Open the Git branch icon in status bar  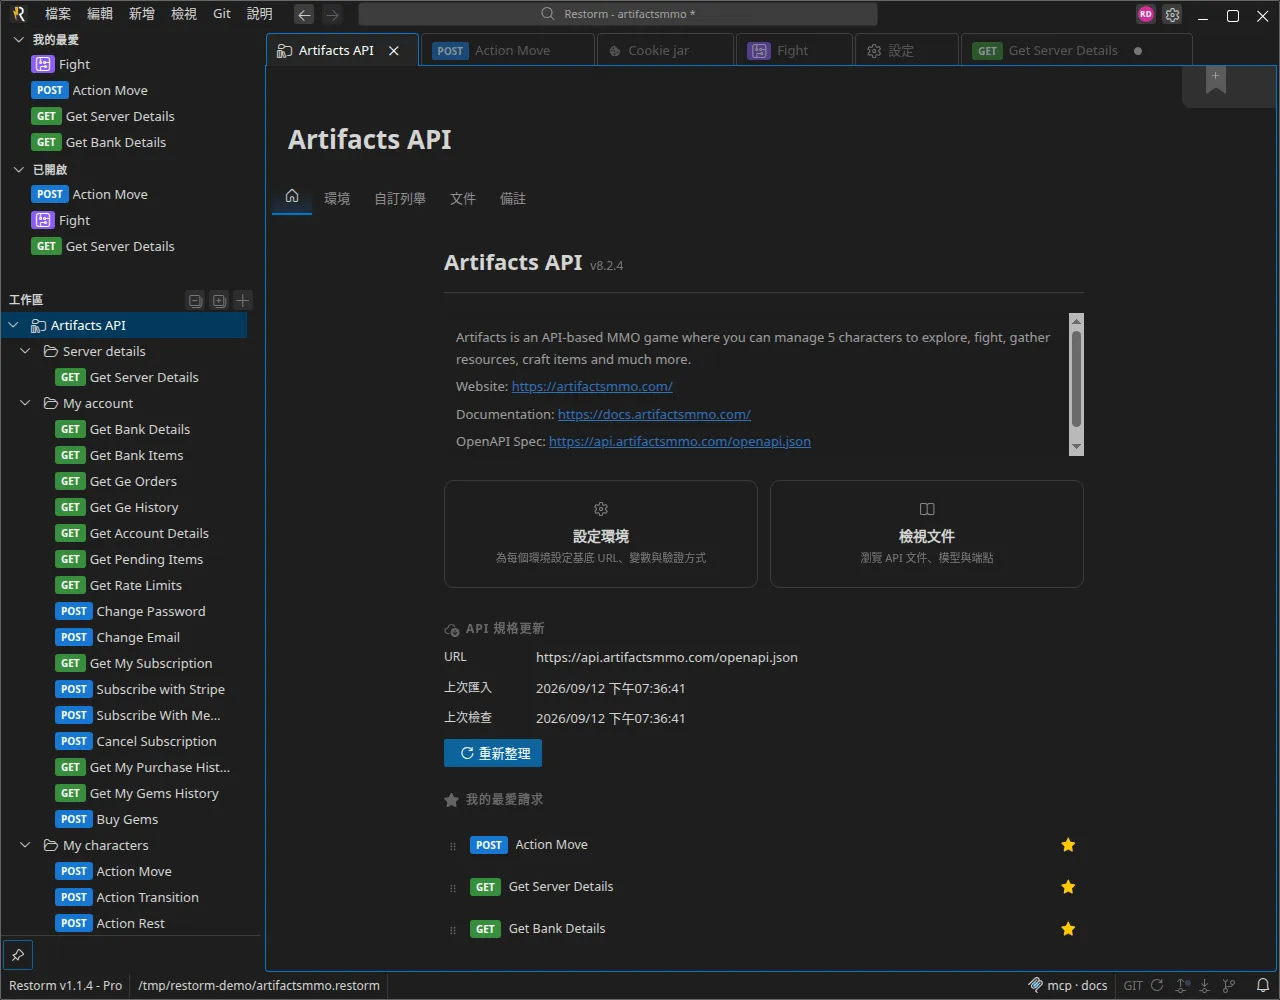click(1230, 985)
